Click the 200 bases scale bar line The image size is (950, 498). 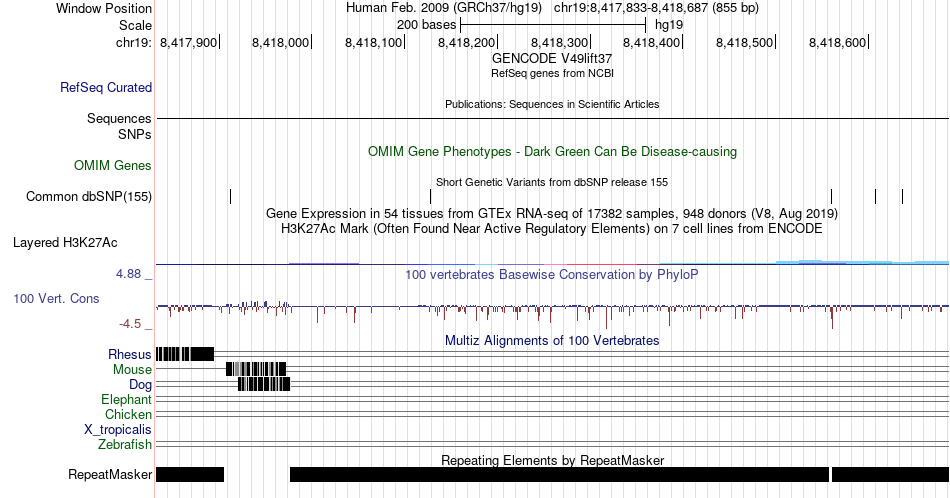[553, 25]
